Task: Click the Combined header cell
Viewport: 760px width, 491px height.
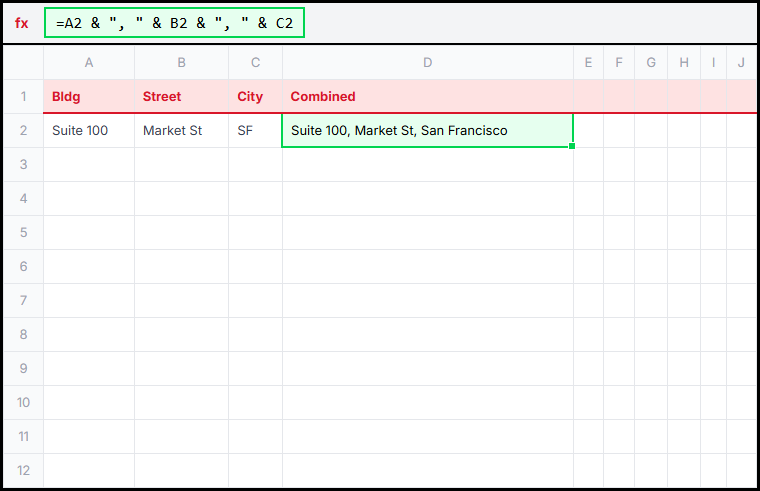Action: point(427,97)
